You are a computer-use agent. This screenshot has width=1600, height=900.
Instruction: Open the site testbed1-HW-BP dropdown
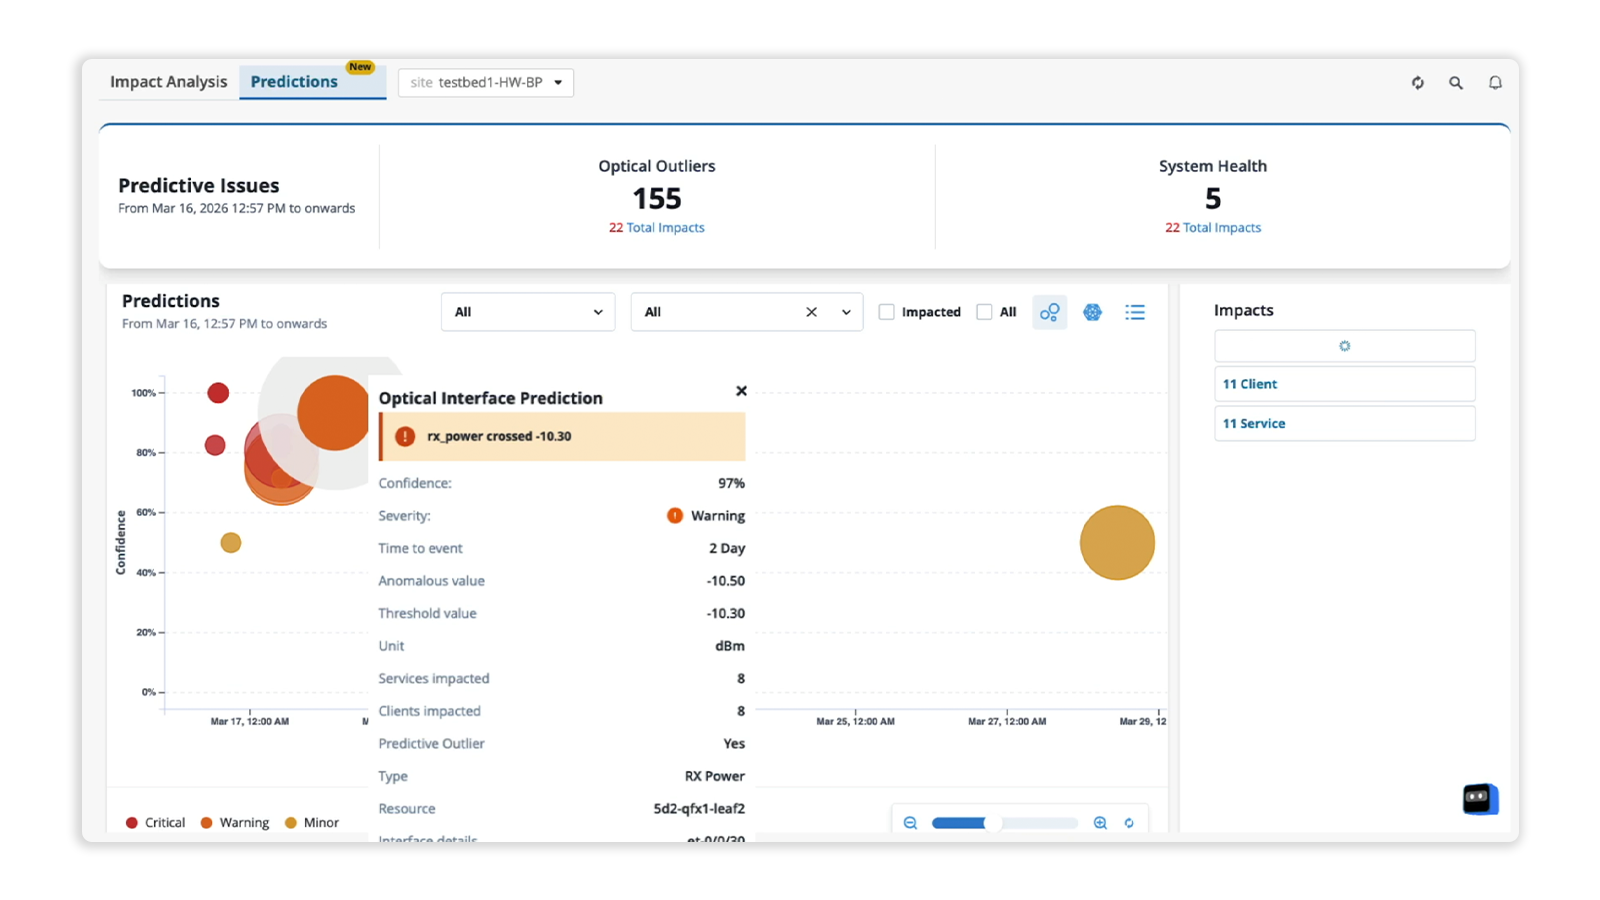486,82
